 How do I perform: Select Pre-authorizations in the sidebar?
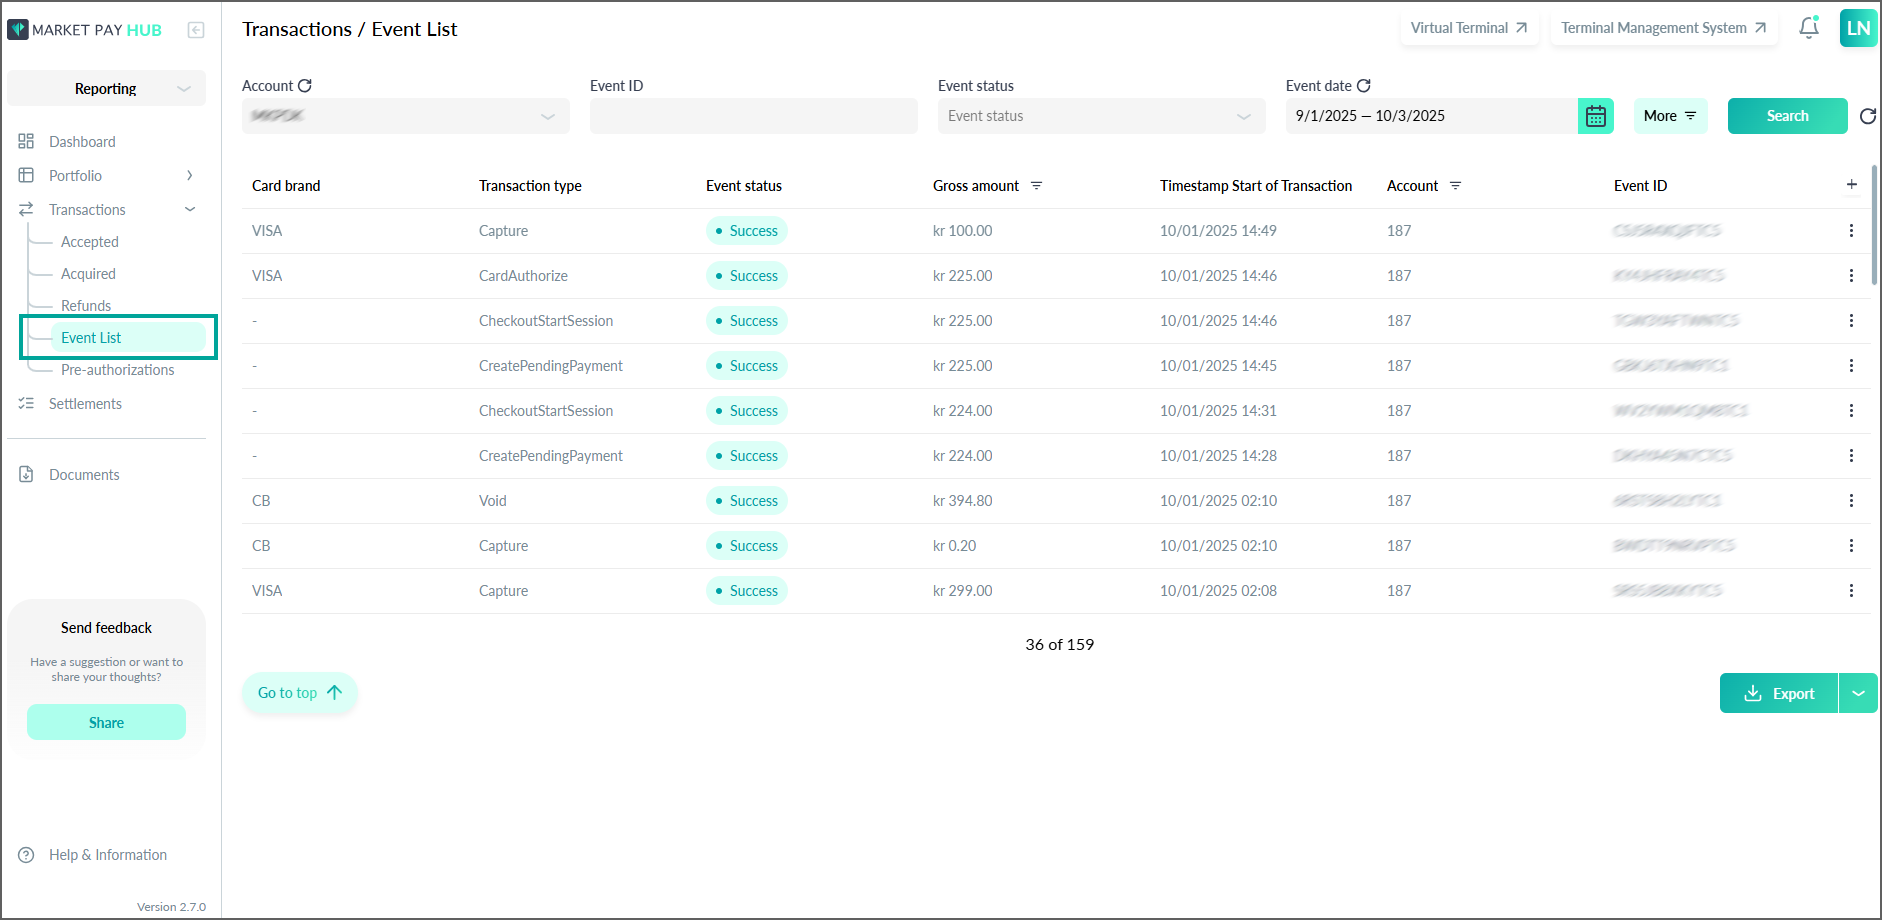(117, 370)
